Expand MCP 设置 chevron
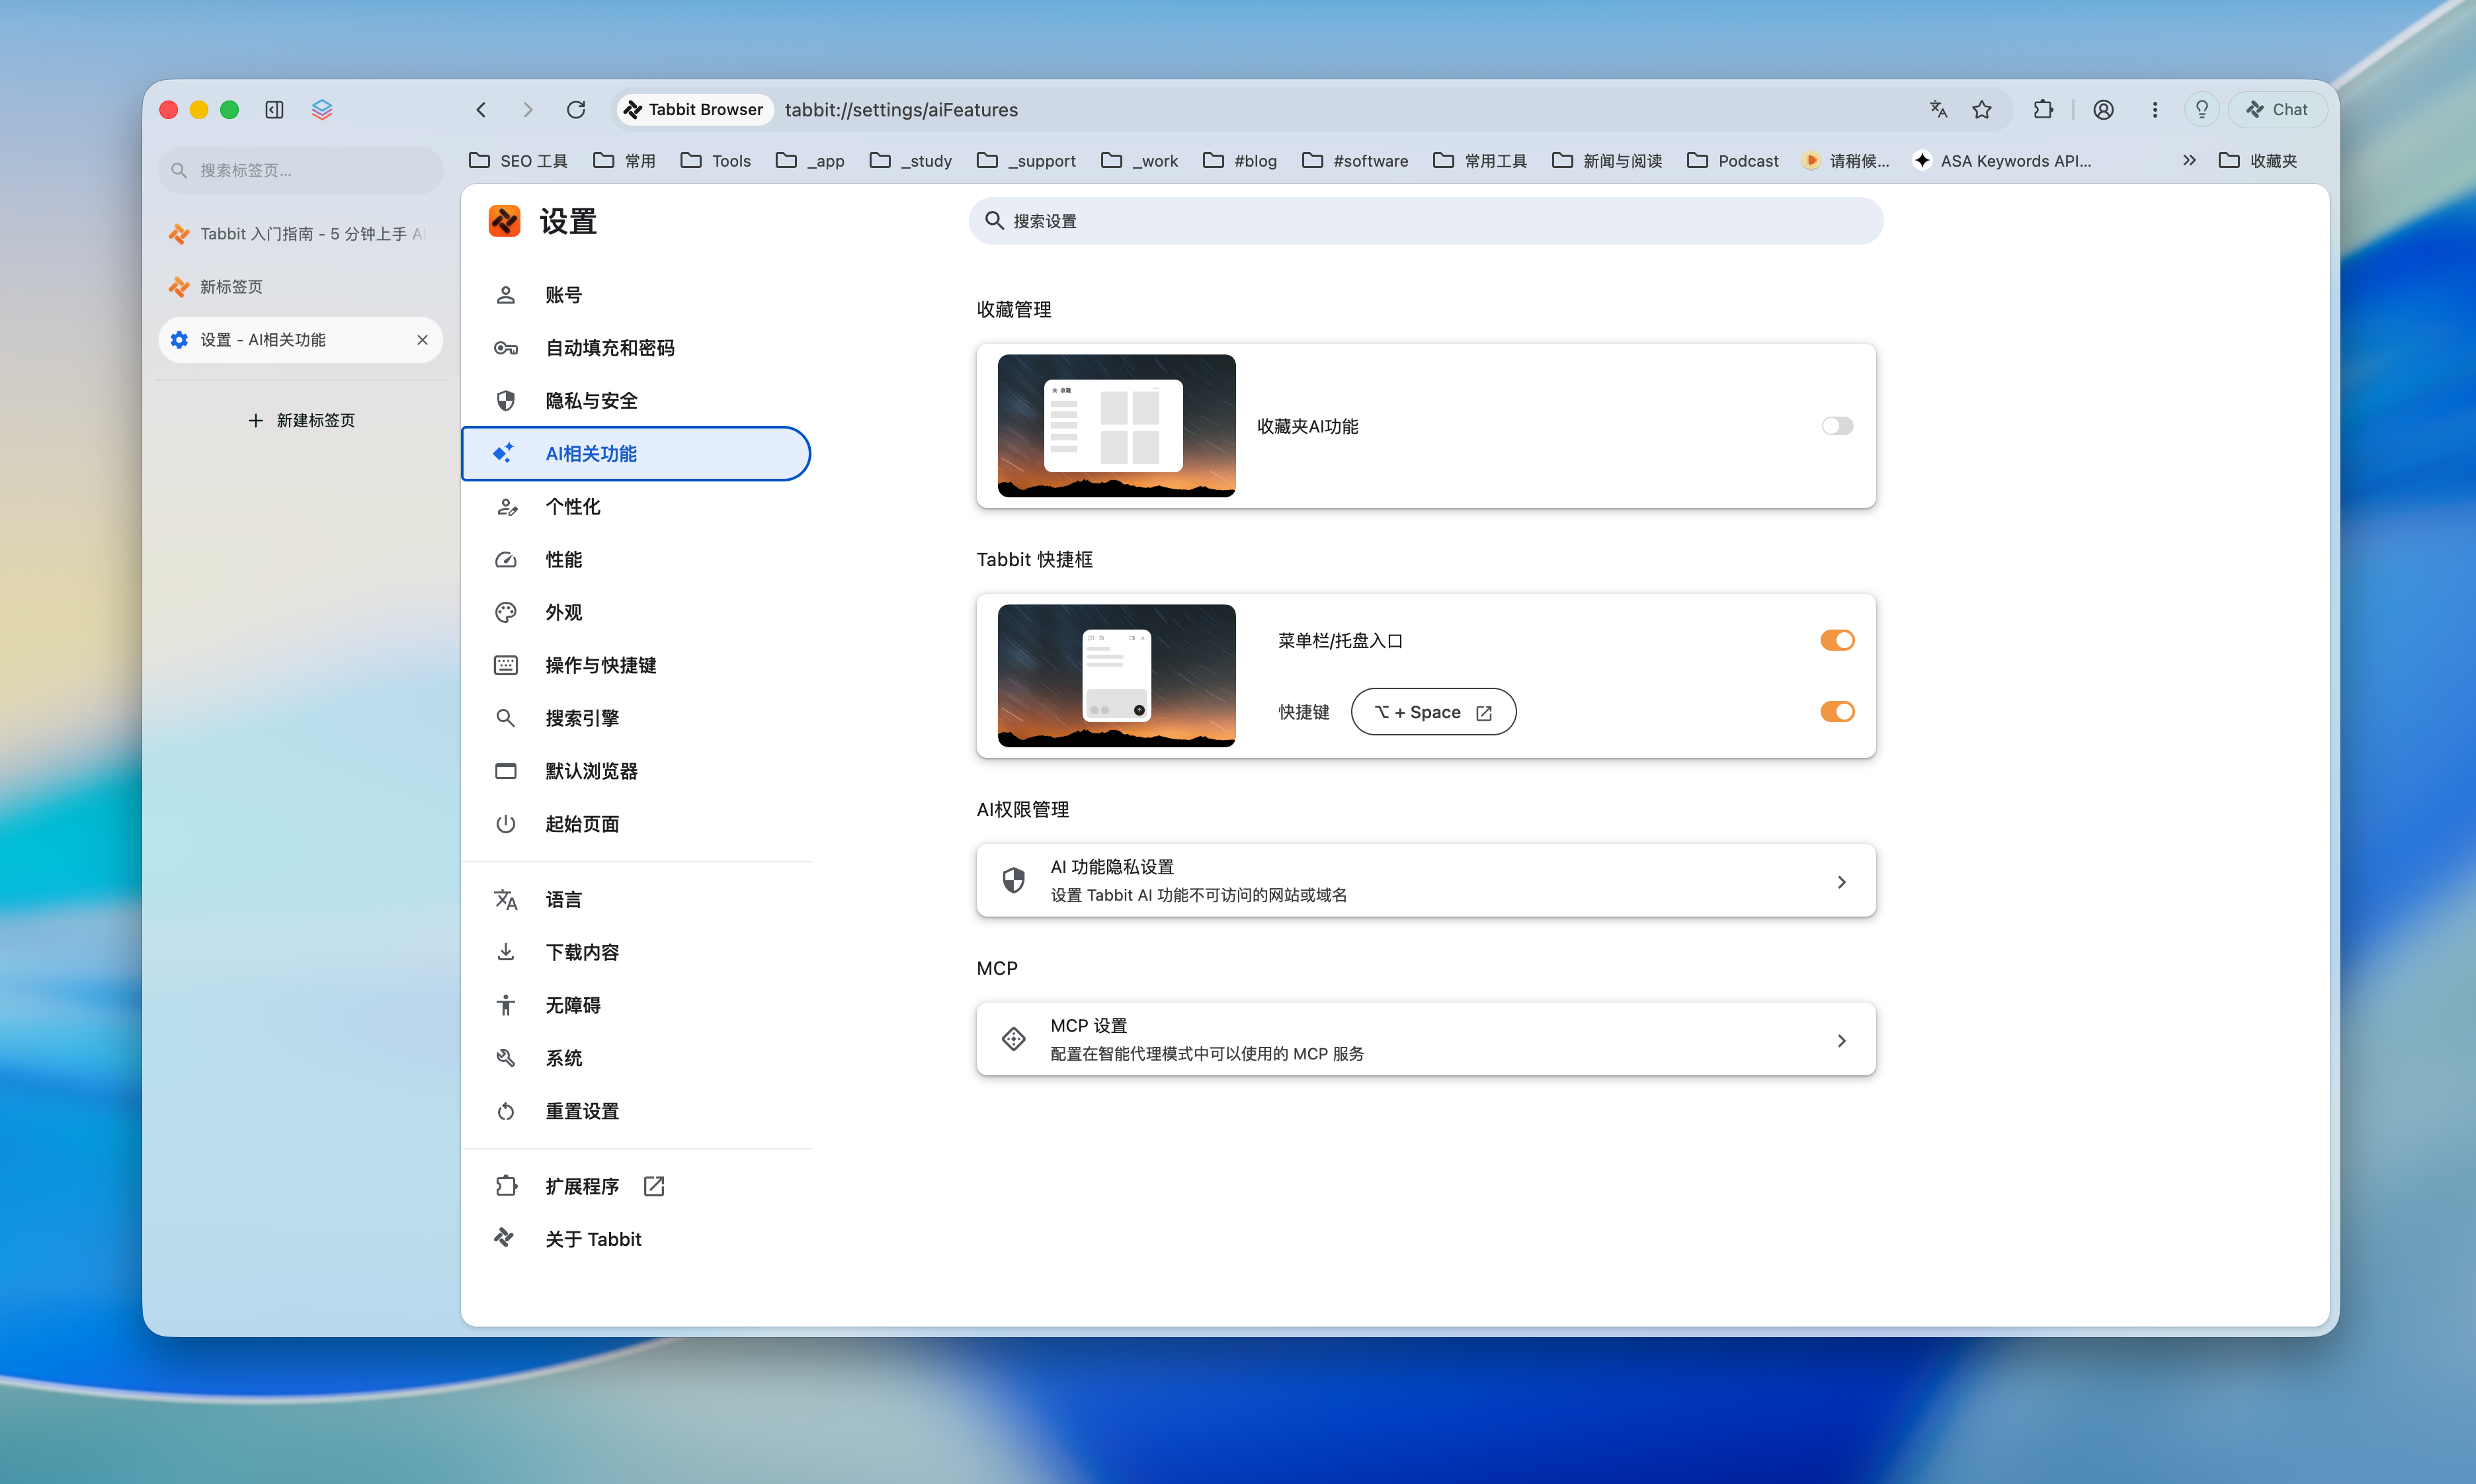 pos(1841,1041)
